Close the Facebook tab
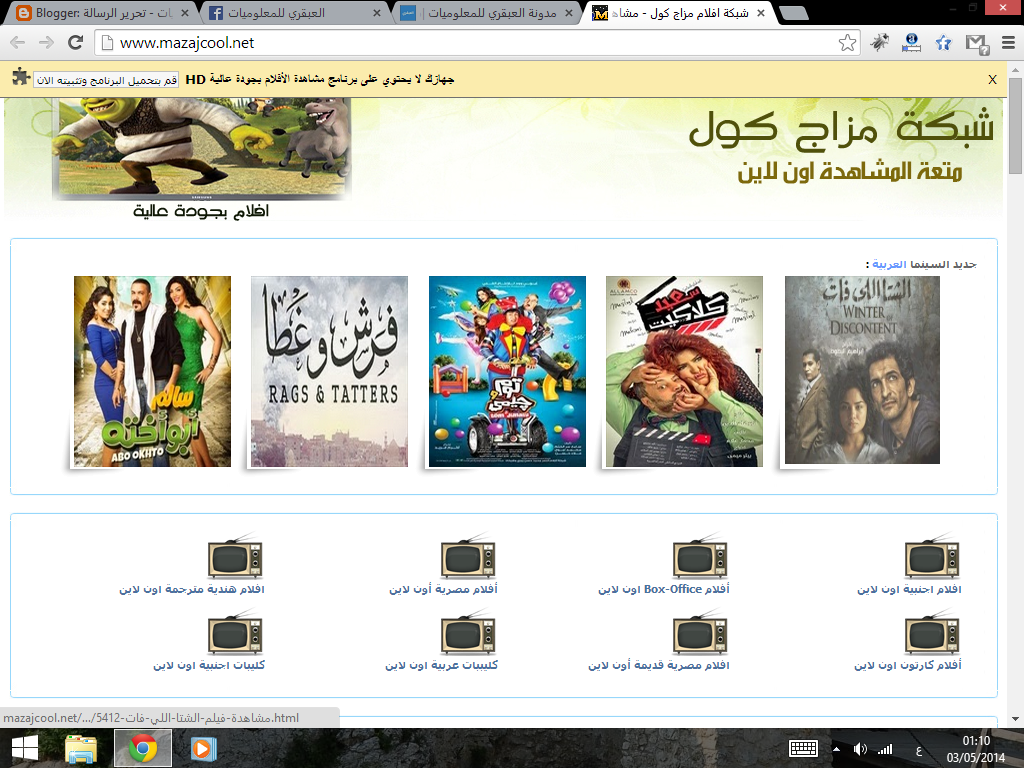The width and height of the screenshot is (1024, 768). (x=377, y=13)
